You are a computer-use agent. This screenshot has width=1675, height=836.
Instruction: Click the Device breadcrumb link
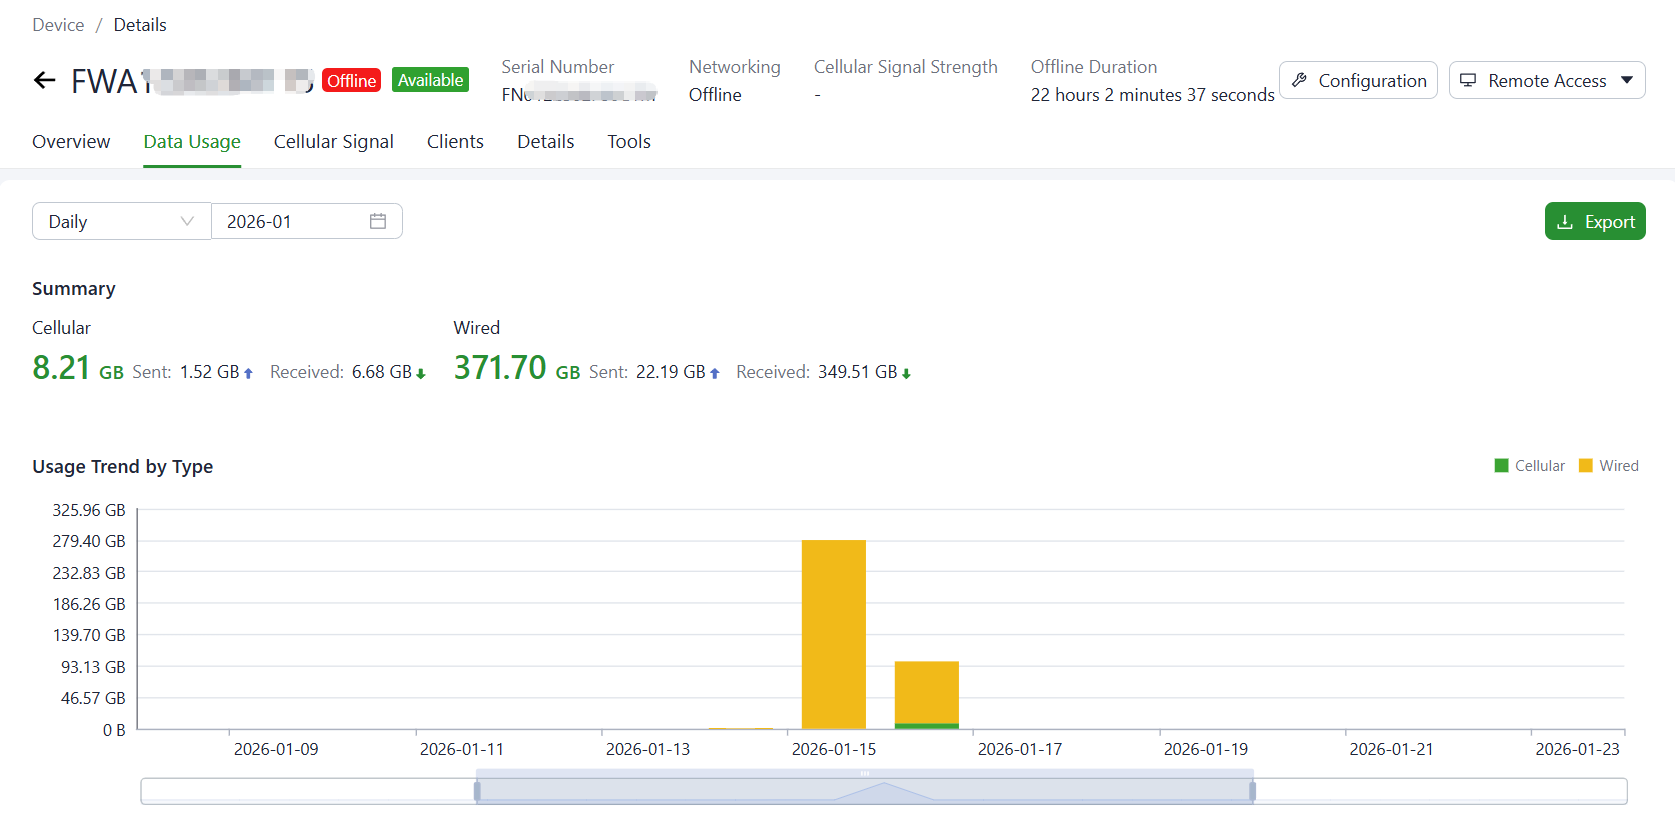[x=58, y=25]
